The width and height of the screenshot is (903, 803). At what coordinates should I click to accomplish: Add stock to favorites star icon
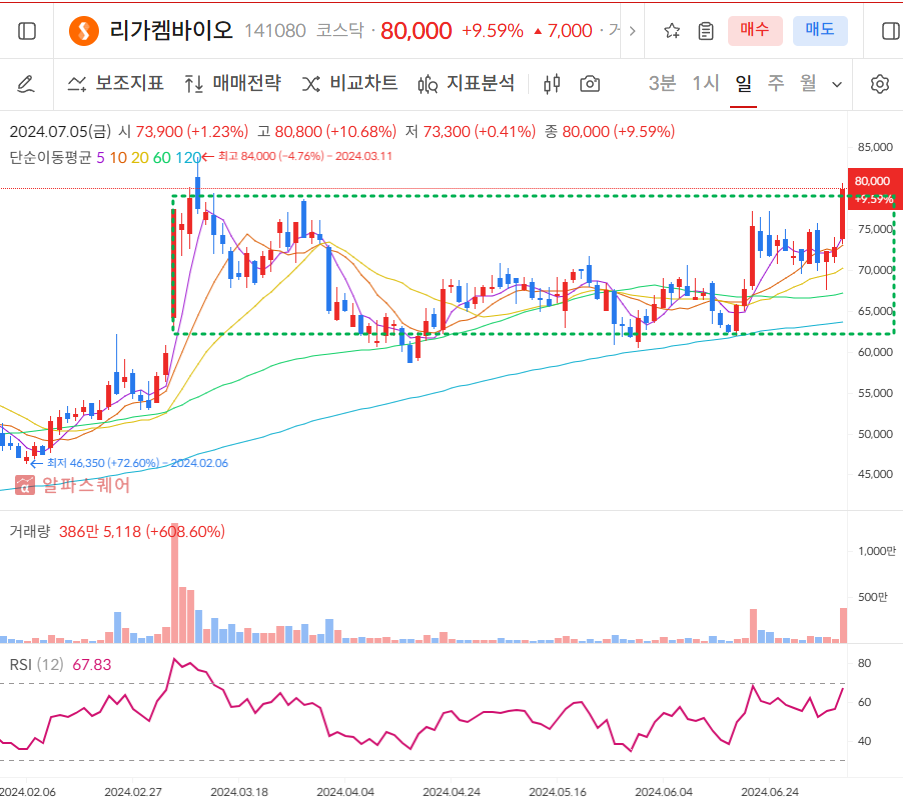[671, 31]
